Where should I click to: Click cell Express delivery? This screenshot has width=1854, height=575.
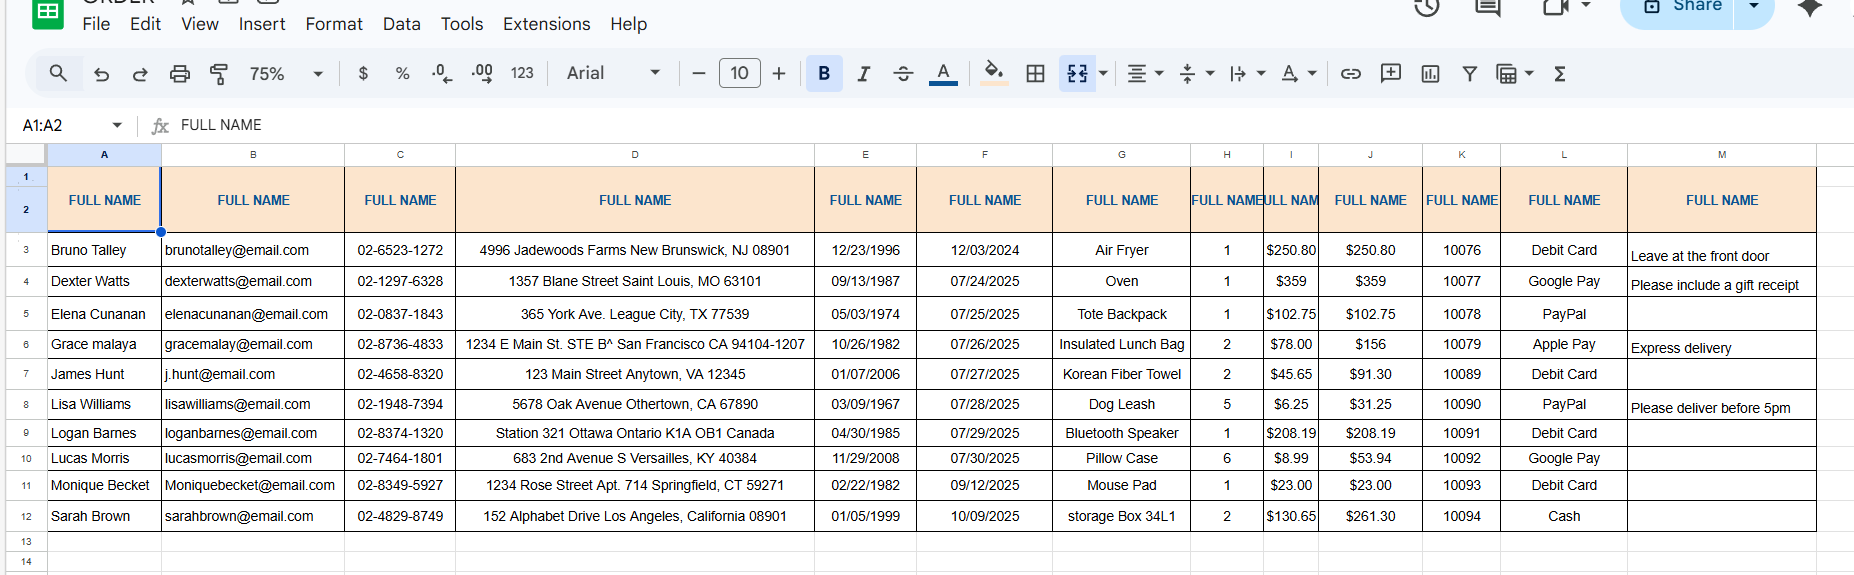(x=1722, y=345)
